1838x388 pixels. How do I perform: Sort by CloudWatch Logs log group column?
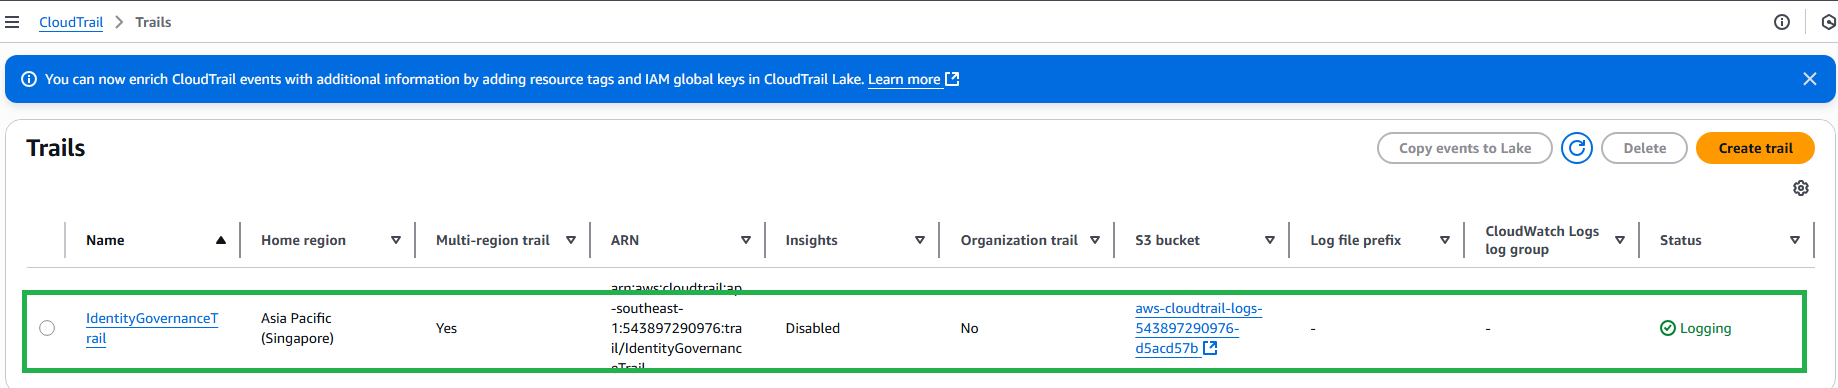(x=1620, y=240)
